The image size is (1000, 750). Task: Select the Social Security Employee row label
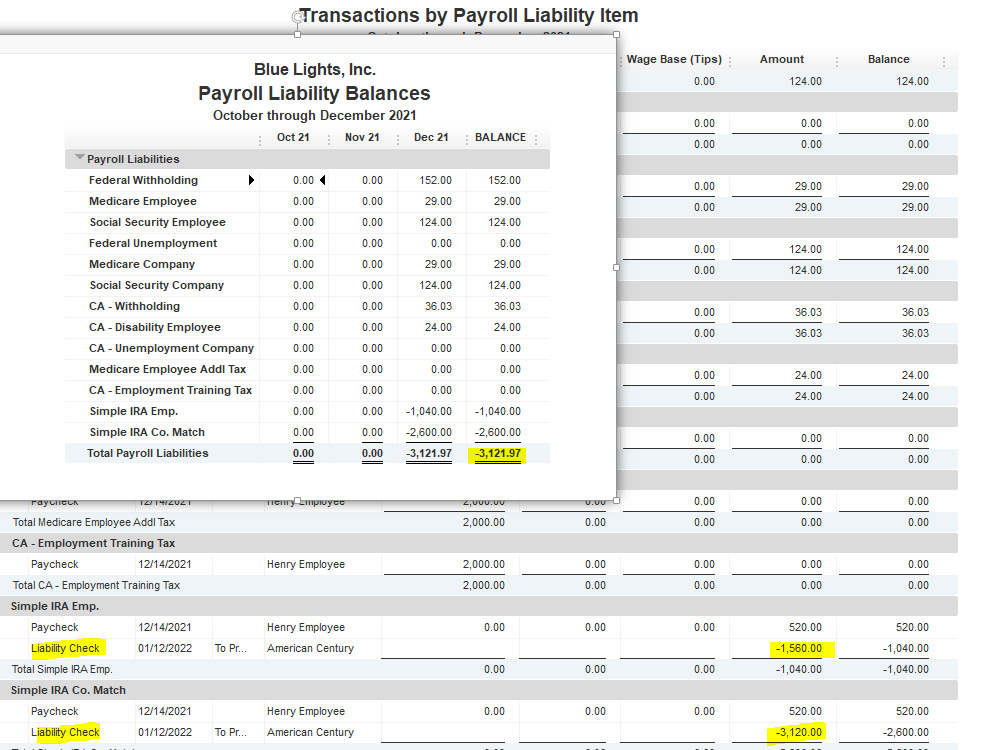coord(158,222)
